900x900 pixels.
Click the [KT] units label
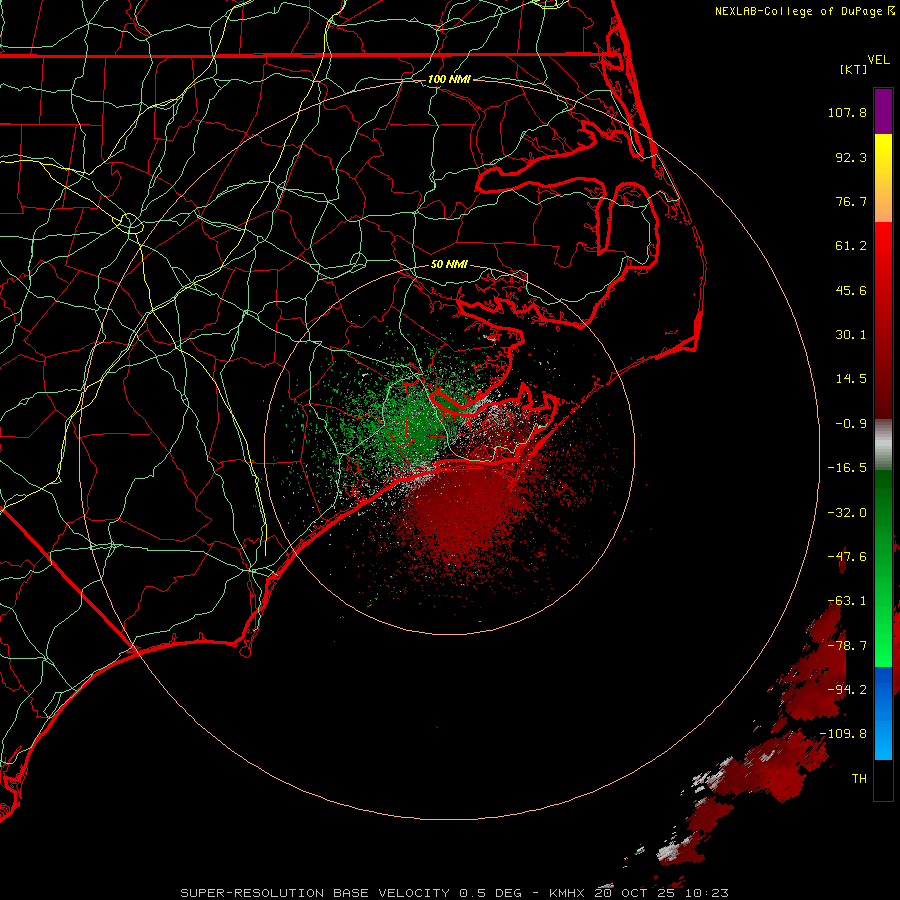click(x=854, y=69)
